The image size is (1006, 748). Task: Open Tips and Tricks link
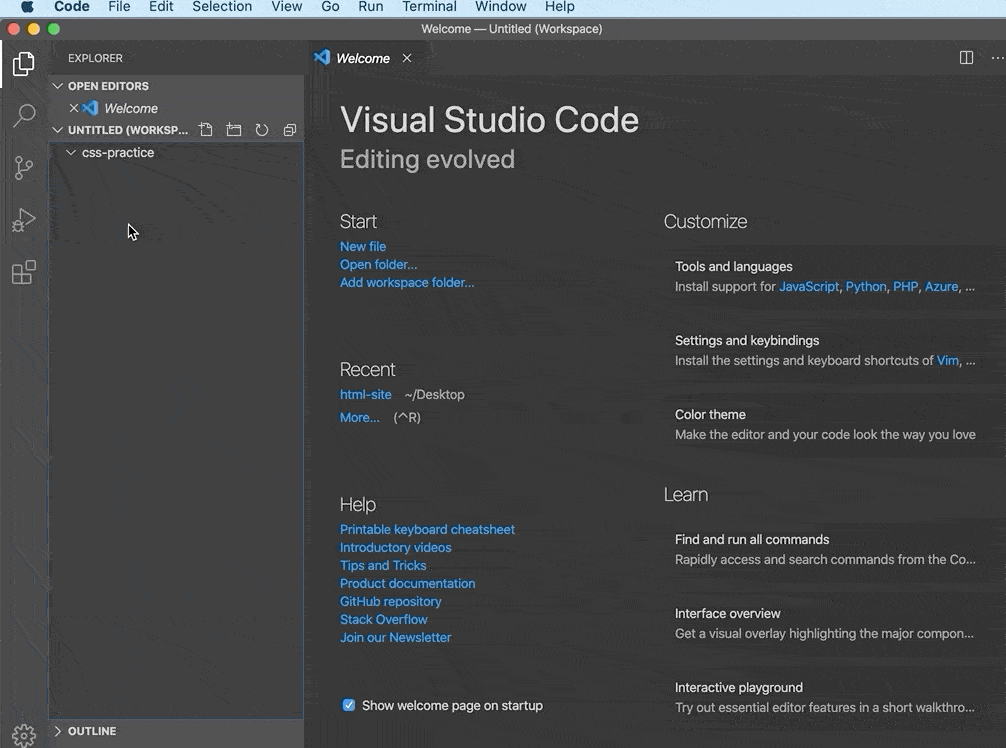coord(382,565)
